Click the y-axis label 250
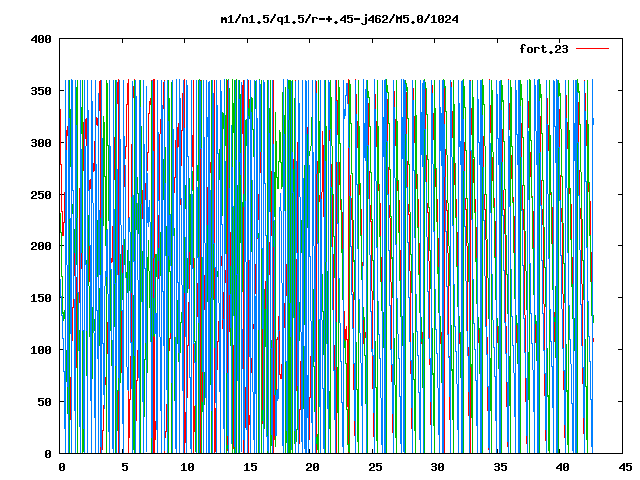This screenshot has height=480, width=640. pos(41,195)
